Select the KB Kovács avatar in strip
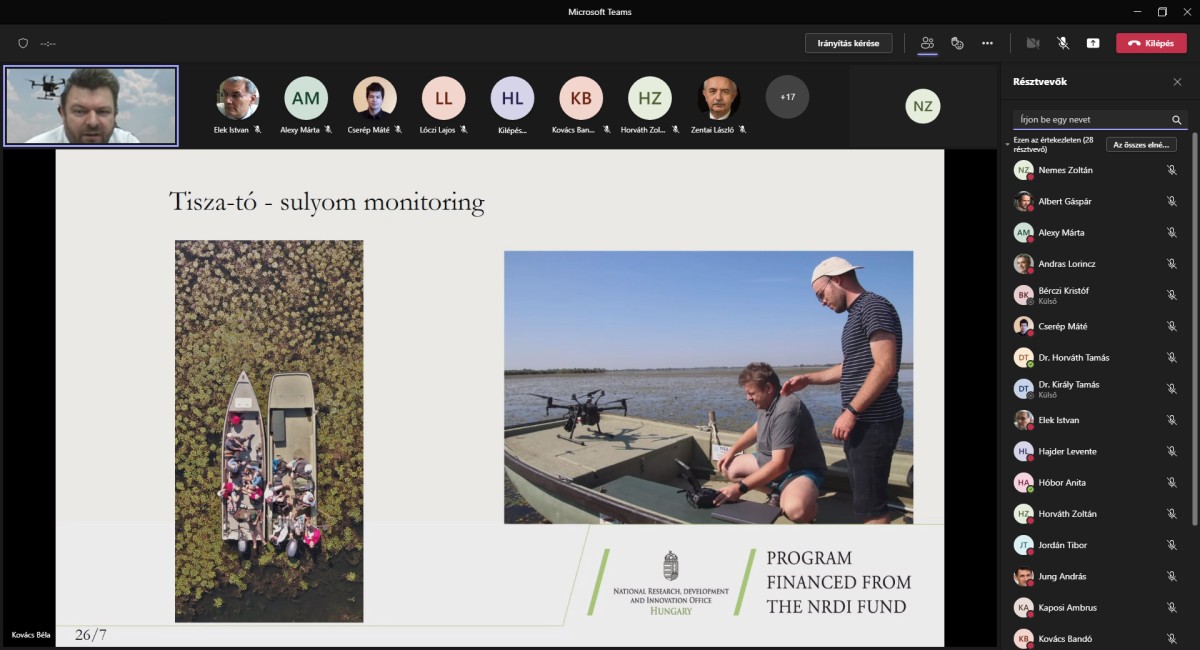Screen dimensions: 1200x650 pyautogui.click(x=581, y=97)
